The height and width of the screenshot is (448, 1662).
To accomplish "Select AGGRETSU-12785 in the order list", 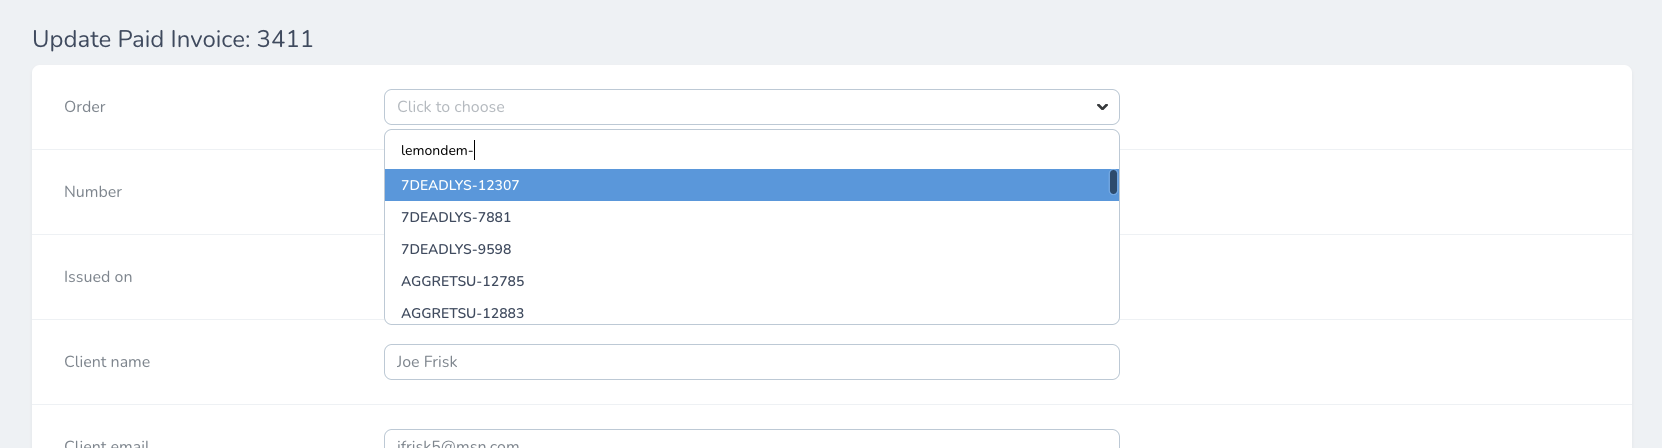I will (x=462, y=281).
